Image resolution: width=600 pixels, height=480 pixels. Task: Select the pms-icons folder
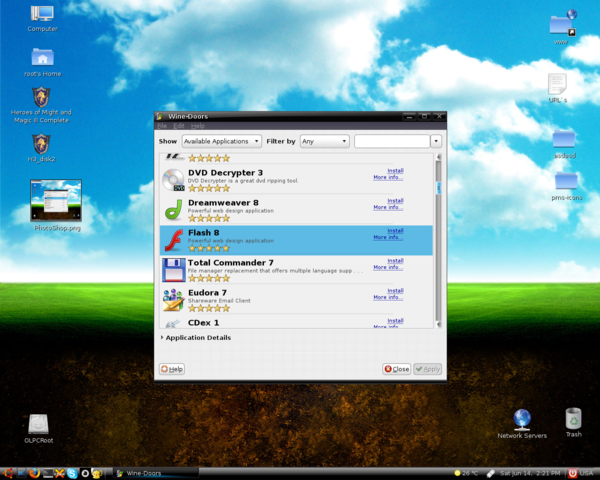566,181
